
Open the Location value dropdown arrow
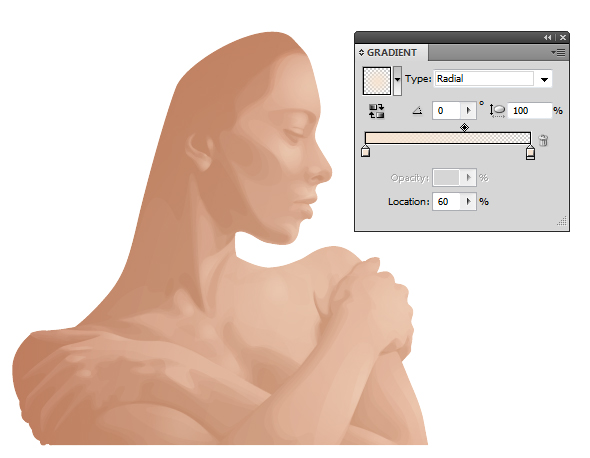pyautogui.click(x=468, y=202)
